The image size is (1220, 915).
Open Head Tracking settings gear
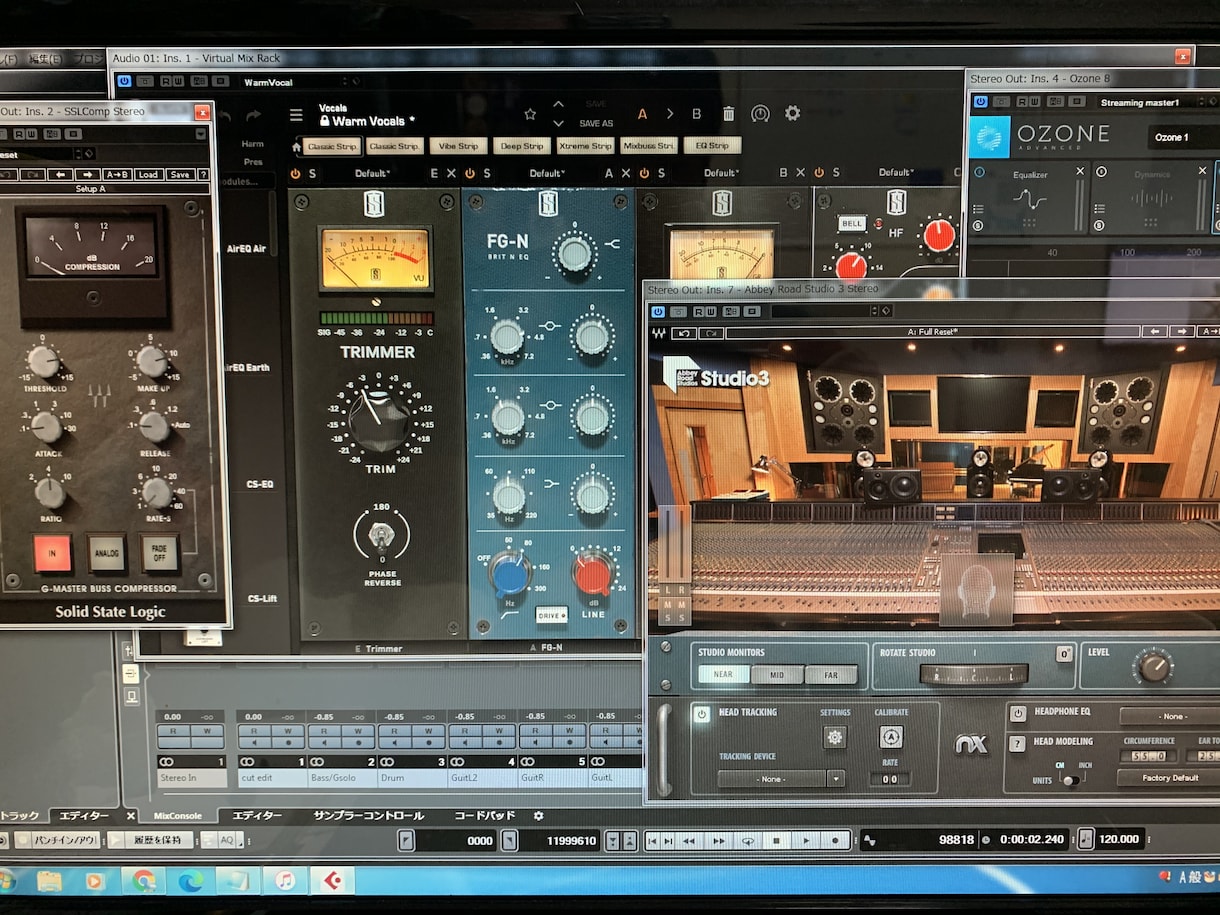tap(835, 737)
